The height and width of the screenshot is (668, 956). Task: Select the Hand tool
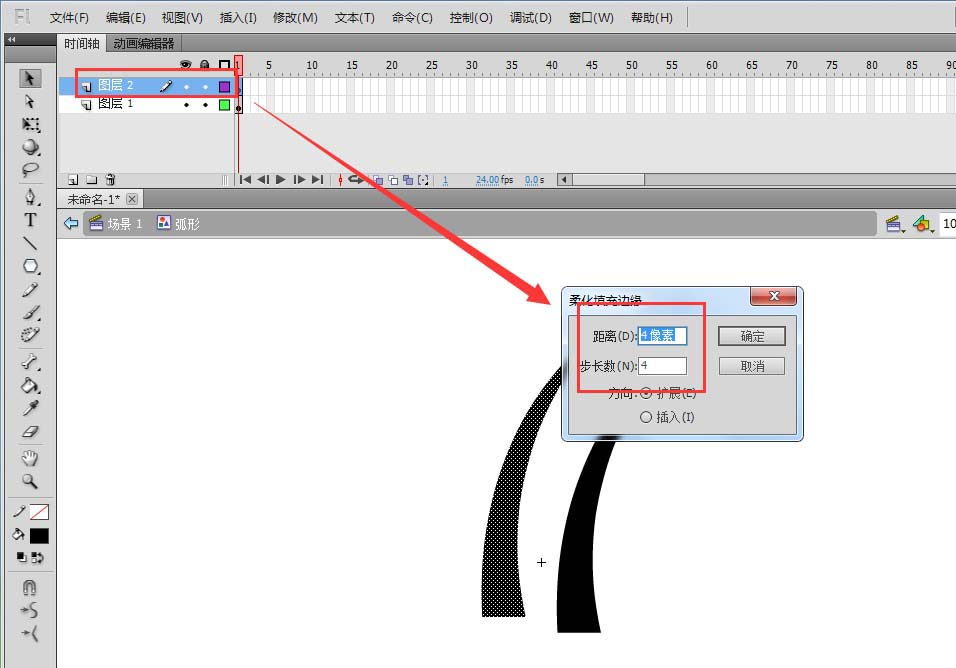coord(29,458)
